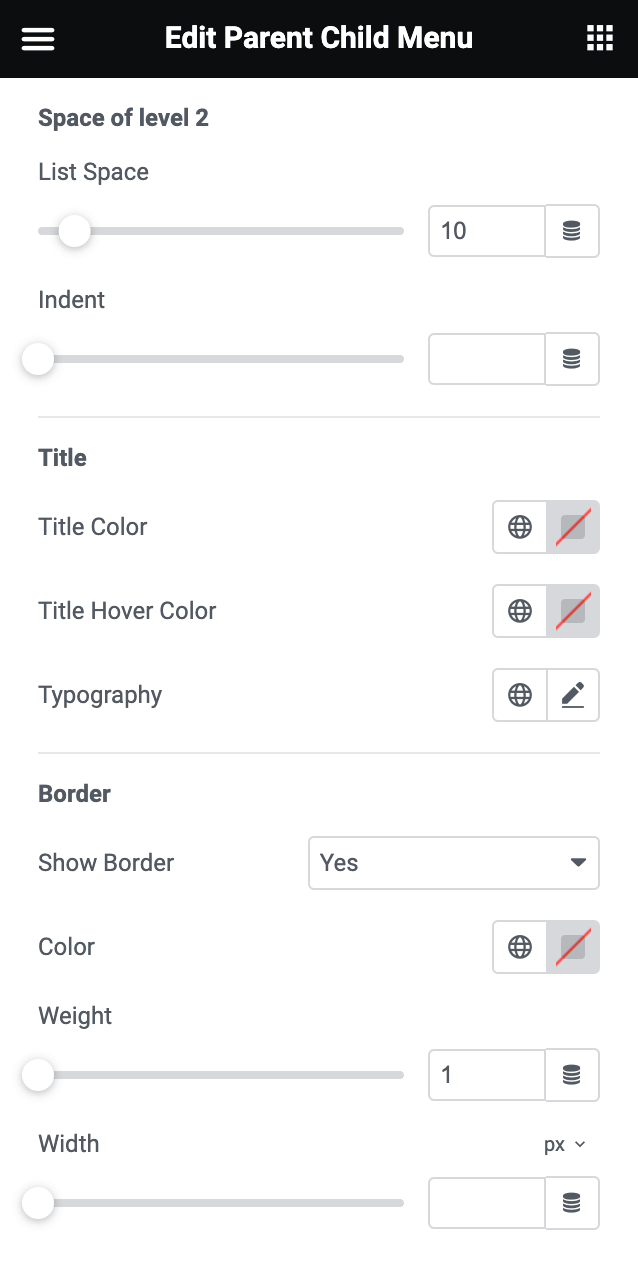Open the Show Border dropdown
Image resolution: width=638 pixels, height=1268 pixels.
point(453,863)
